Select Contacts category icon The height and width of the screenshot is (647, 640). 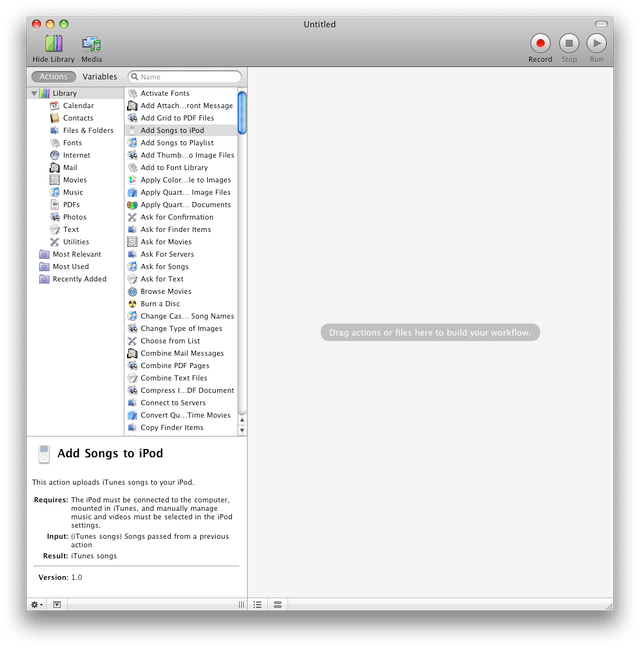tap(54, 118)
